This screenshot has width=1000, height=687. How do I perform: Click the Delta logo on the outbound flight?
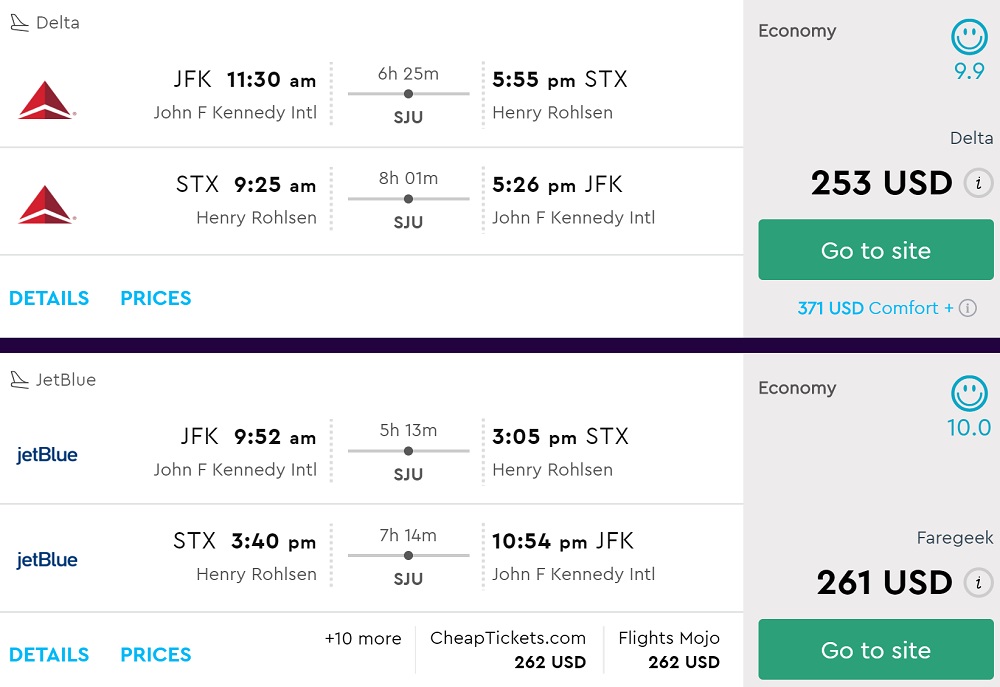coord(46,99)
